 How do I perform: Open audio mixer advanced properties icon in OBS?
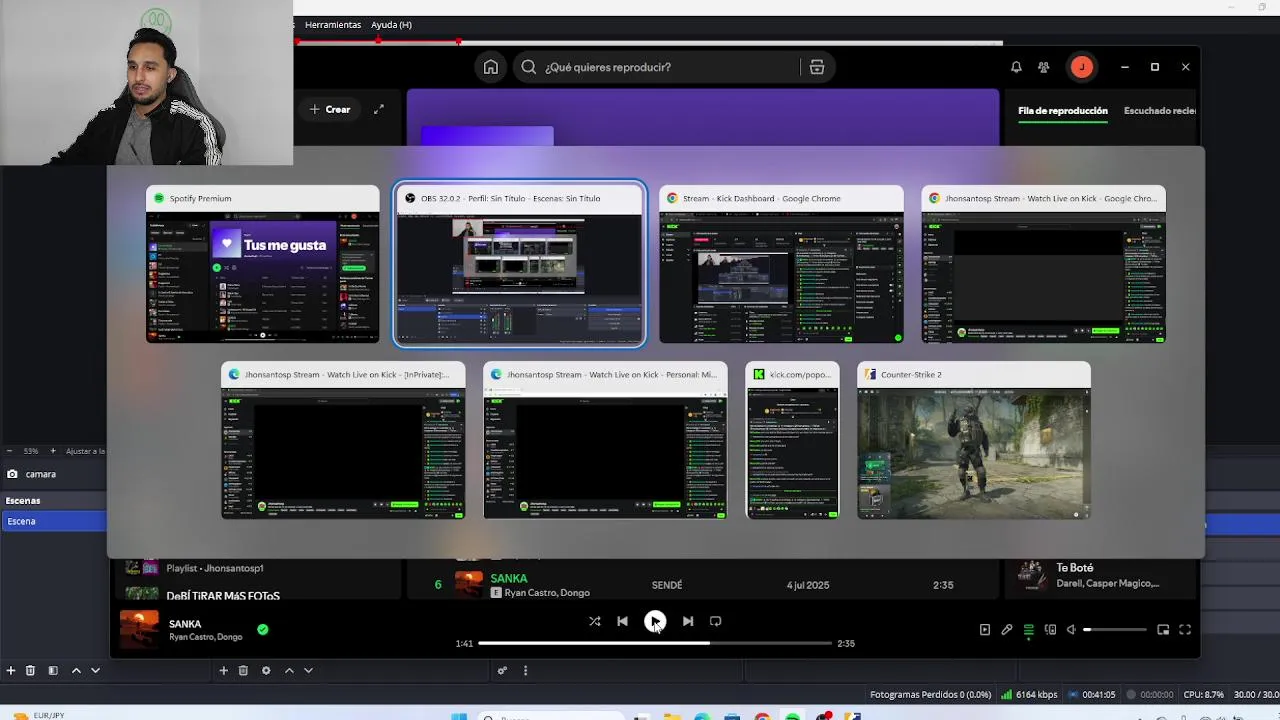502,670
